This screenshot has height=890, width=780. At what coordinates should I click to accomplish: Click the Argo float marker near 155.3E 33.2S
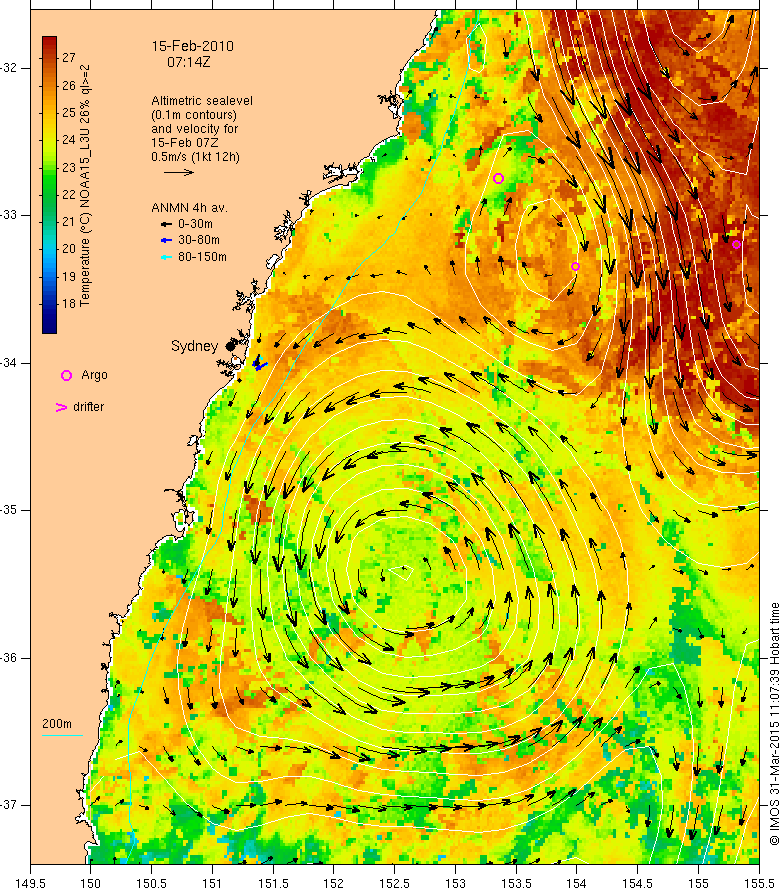click(x=736, y=245)
